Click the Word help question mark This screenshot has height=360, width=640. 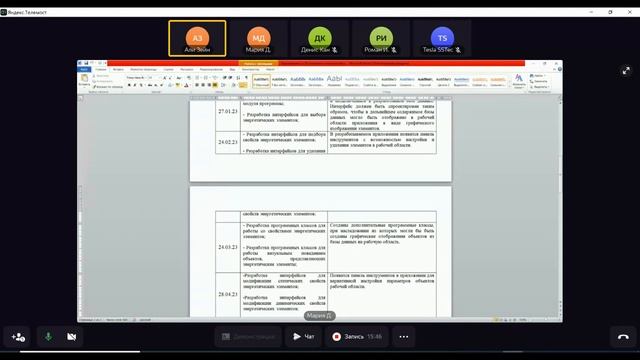tap(560, 69)
